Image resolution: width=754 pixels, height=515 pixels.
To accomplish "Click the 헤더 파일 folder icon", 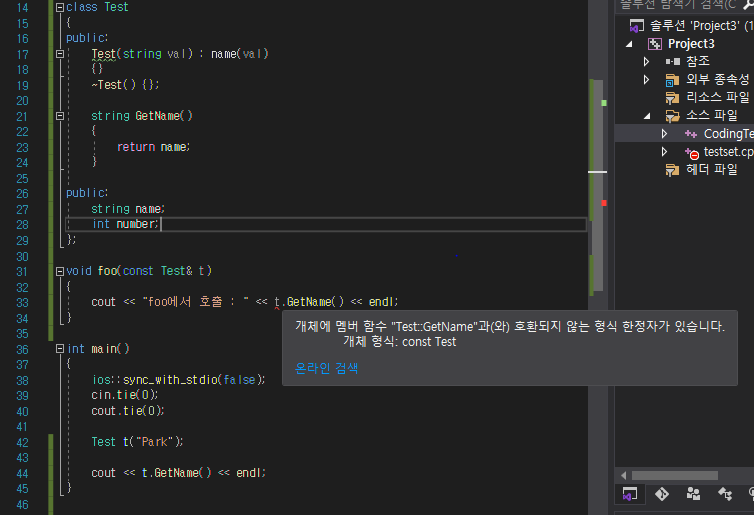I will pos(672,170).
